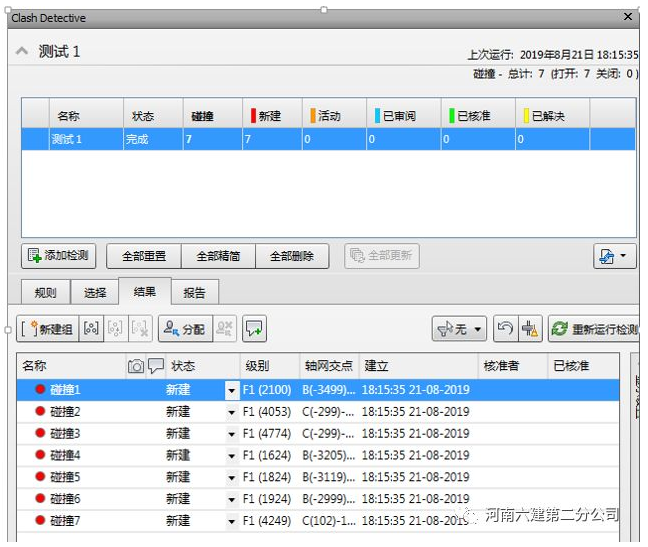
Task: Open the import/export clash tests dropdown
Action: click(x=615, y=256)
